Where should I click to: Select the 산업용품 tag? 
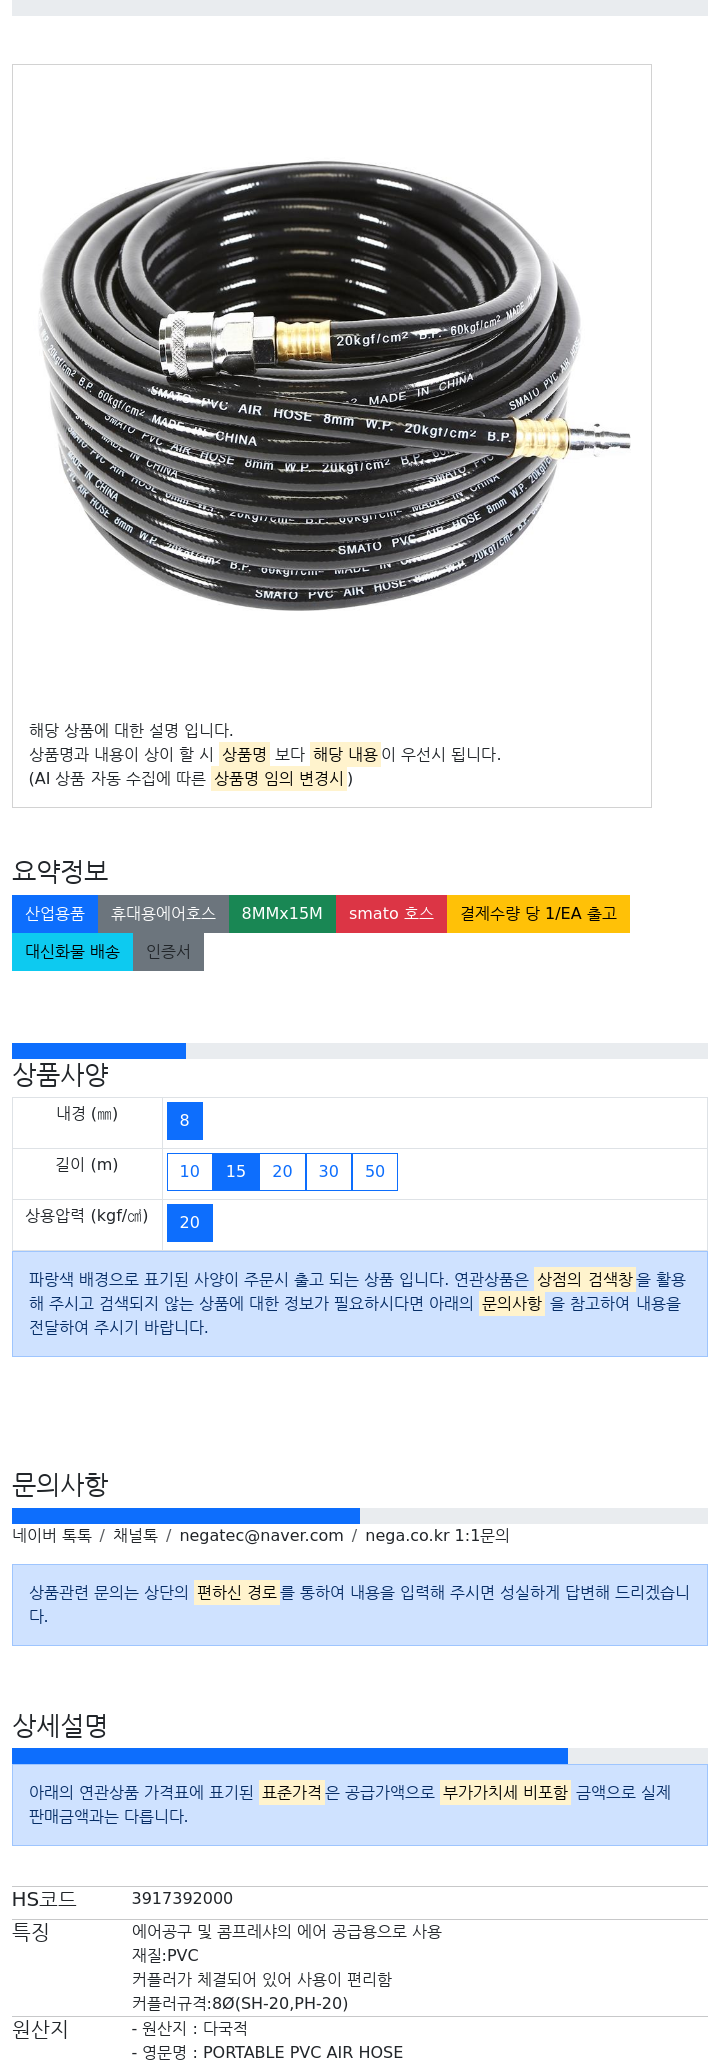coord(55,914)
